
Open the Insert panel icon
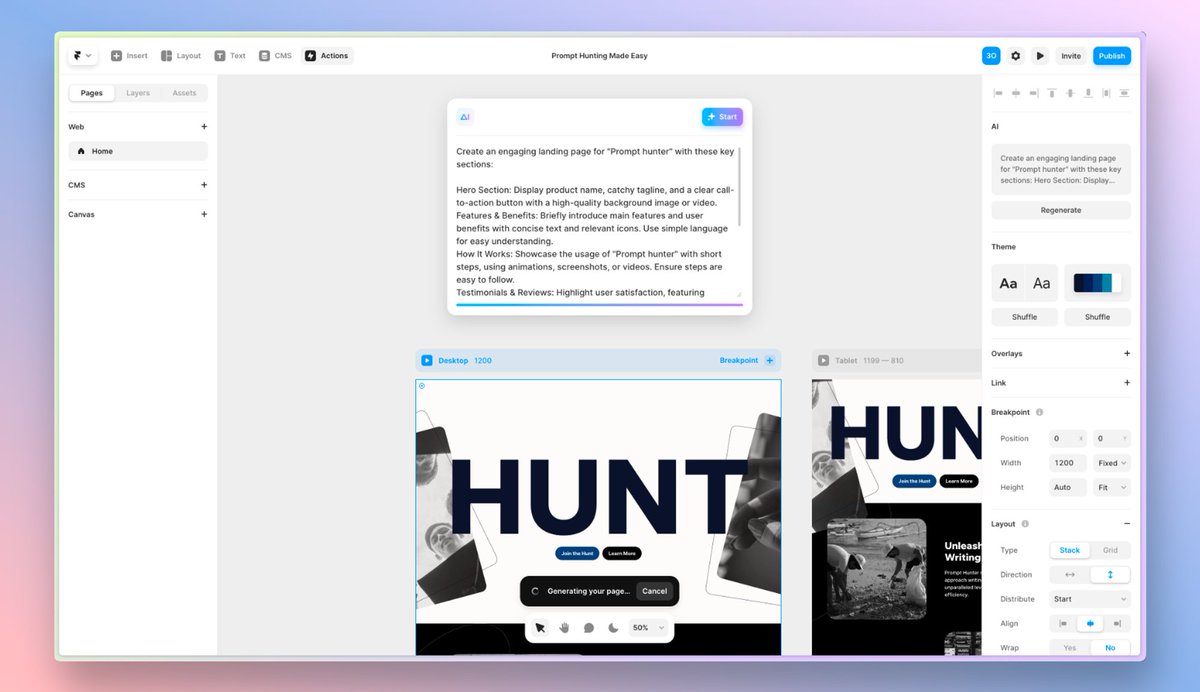click(x=119, y=55)
